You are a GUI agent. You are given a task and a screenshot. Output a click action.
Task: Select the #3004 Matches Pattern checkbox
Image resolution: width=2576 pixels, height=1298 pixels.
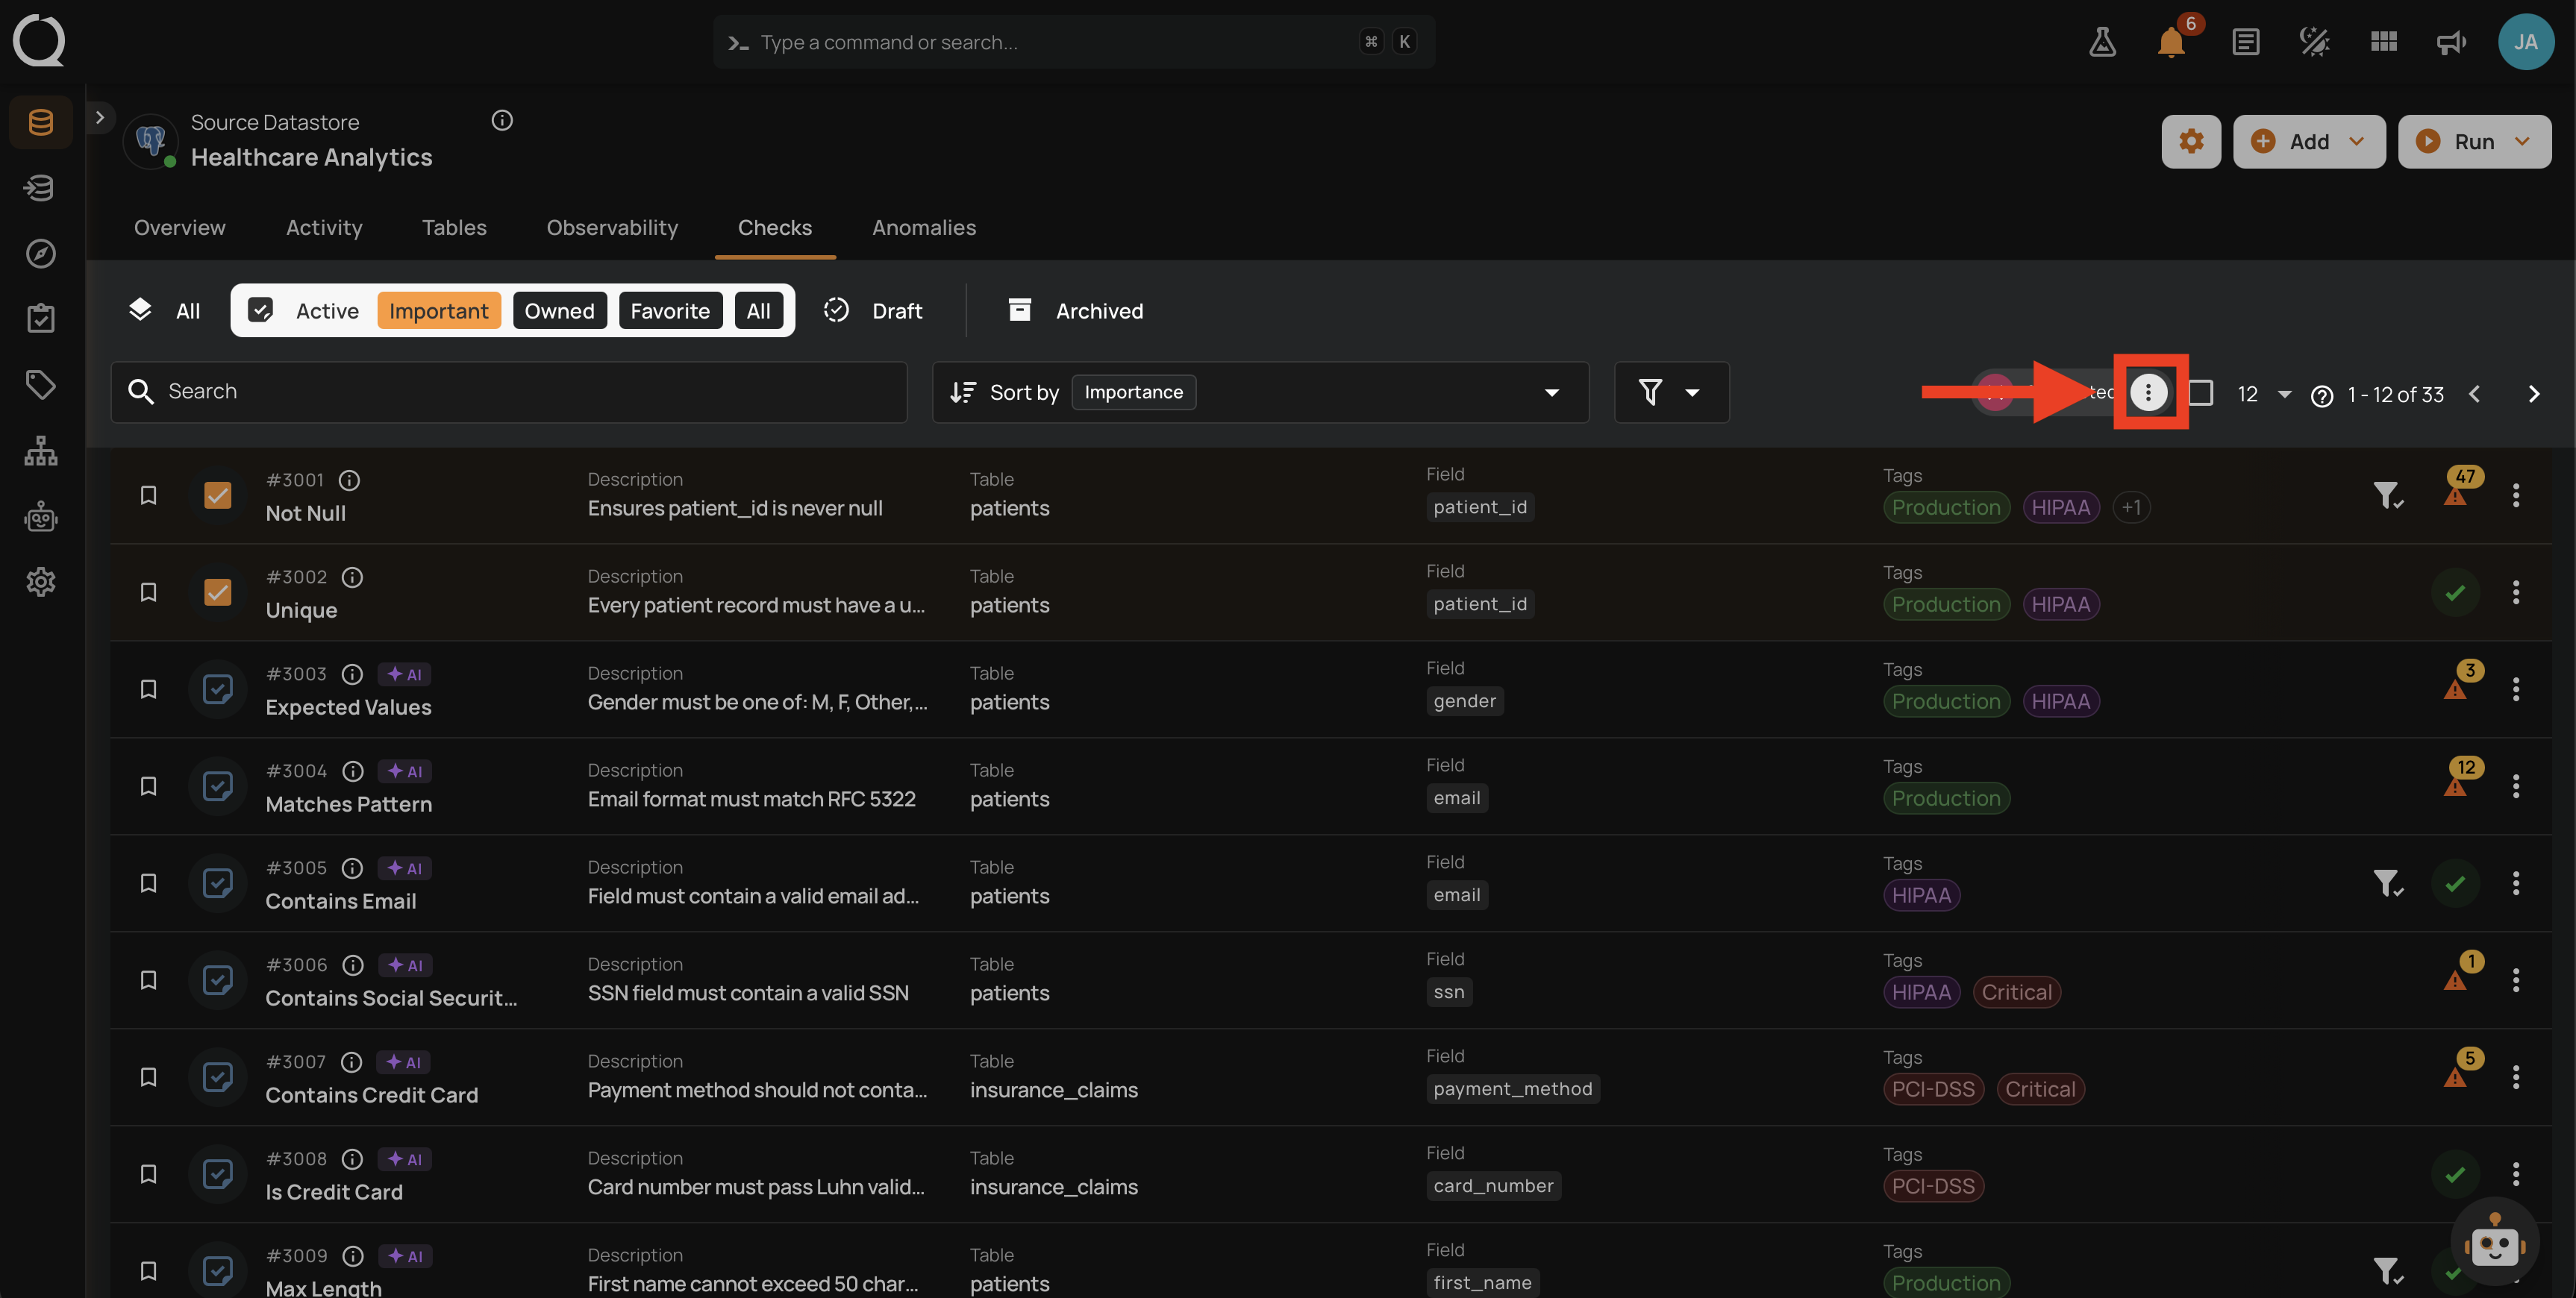tap(217, 786)
